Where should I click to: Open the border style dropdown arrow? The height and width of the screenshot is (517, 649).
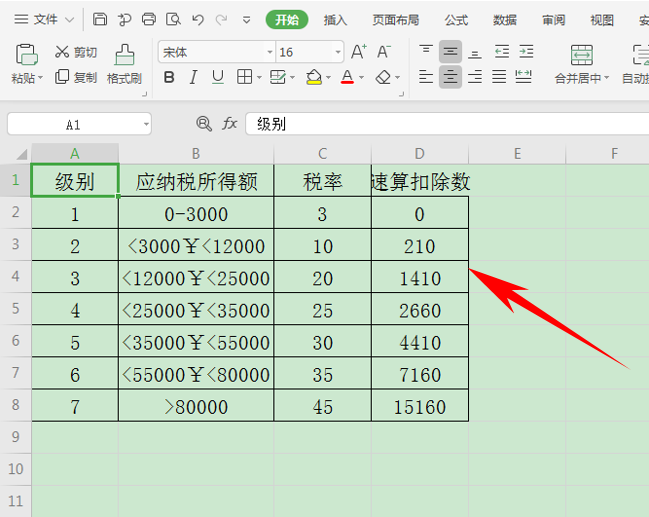tap(259, 77)
